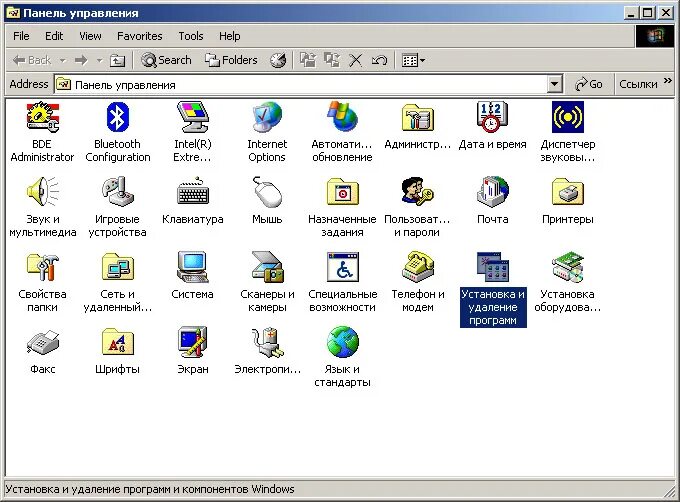Viewport: 680px width, 502px height.
Task: Open the Tools menu
Action: point(191,36)
